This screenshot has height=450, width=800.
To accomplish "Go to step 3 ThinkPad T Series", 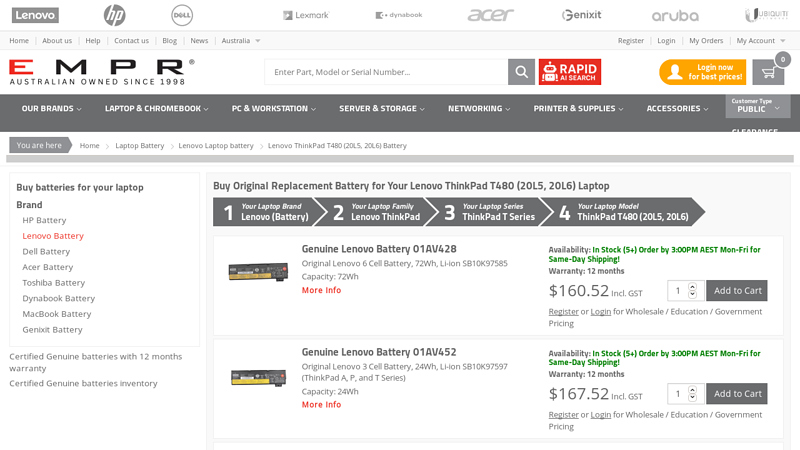I will coord(490,212).
